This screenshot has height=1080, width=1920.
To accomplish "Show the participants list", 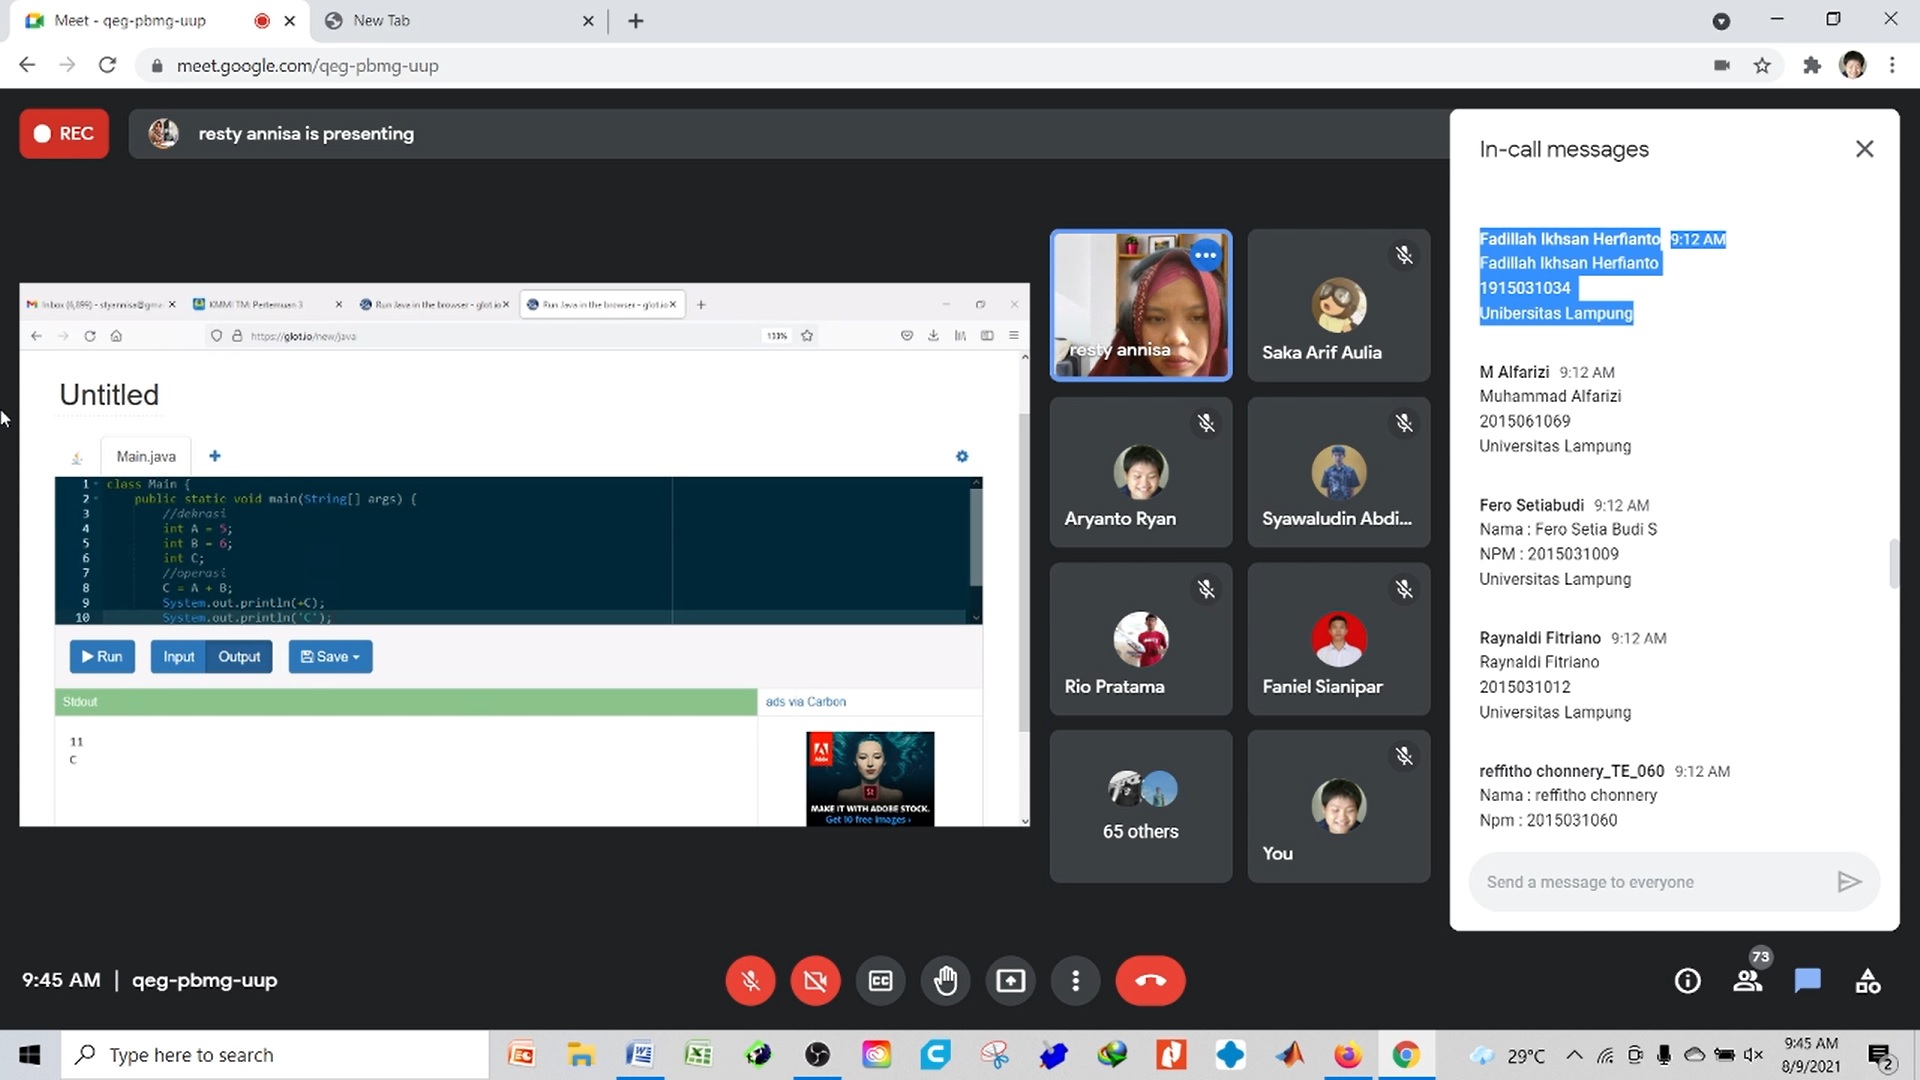I will click(x=1748, y=981).
